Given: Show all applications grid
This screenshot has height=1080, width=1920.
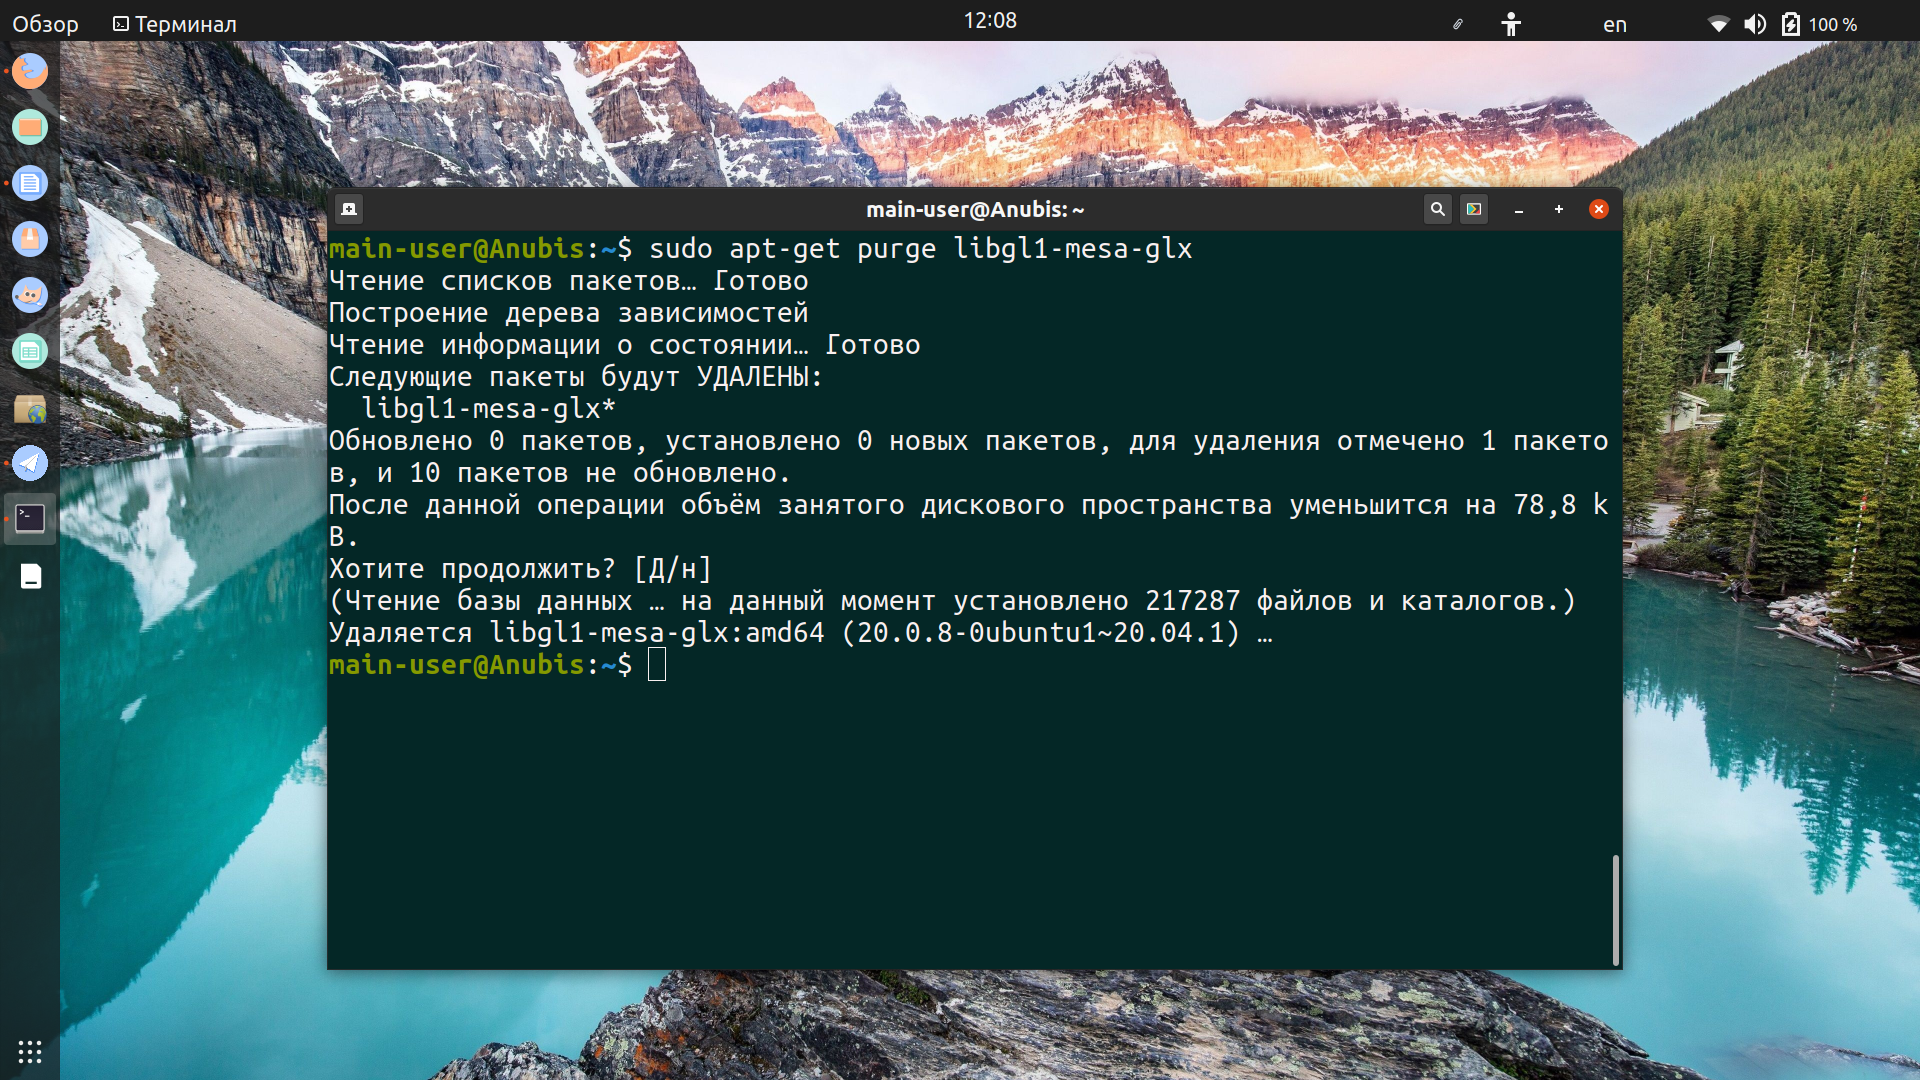Looking at the screenshot, I should (x=30, y=1052).
